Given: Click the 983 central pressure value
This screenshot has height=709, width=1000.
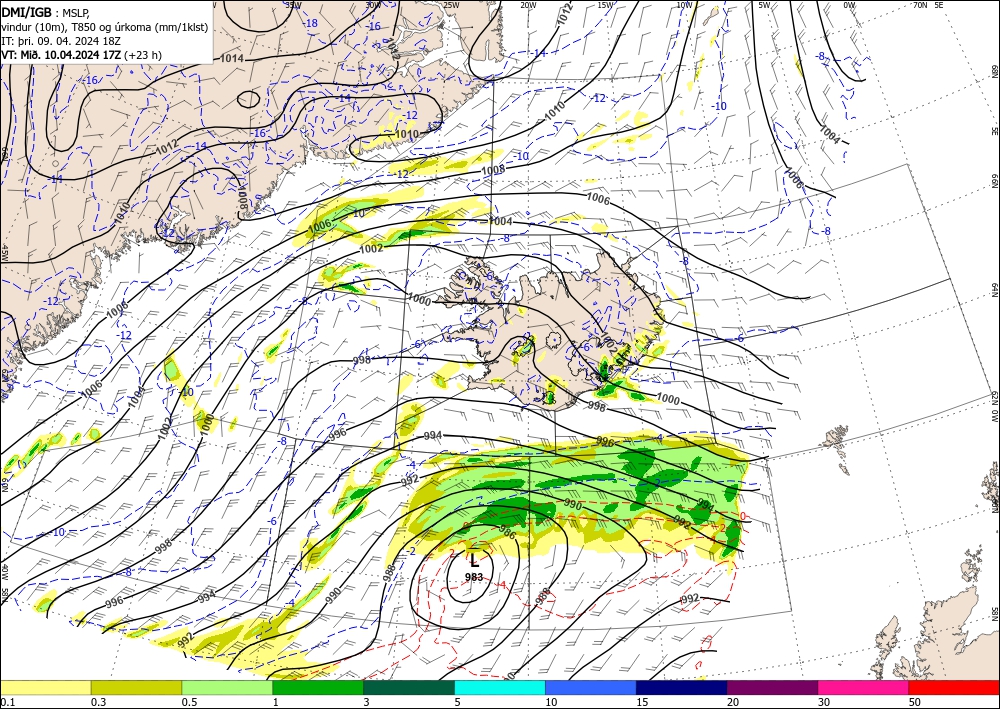Looking at the screenshot, I should [x=474, y=577].
